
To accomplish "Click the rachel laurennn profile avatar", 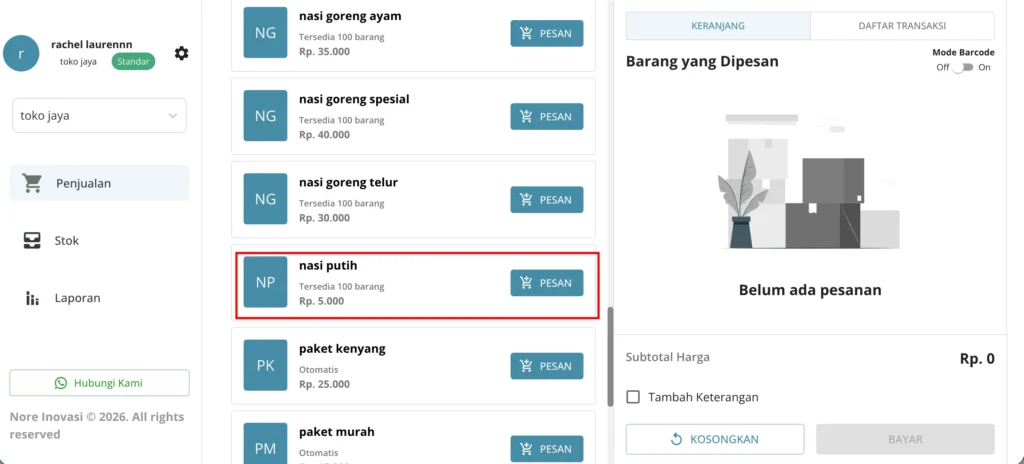I will [21, 54].
